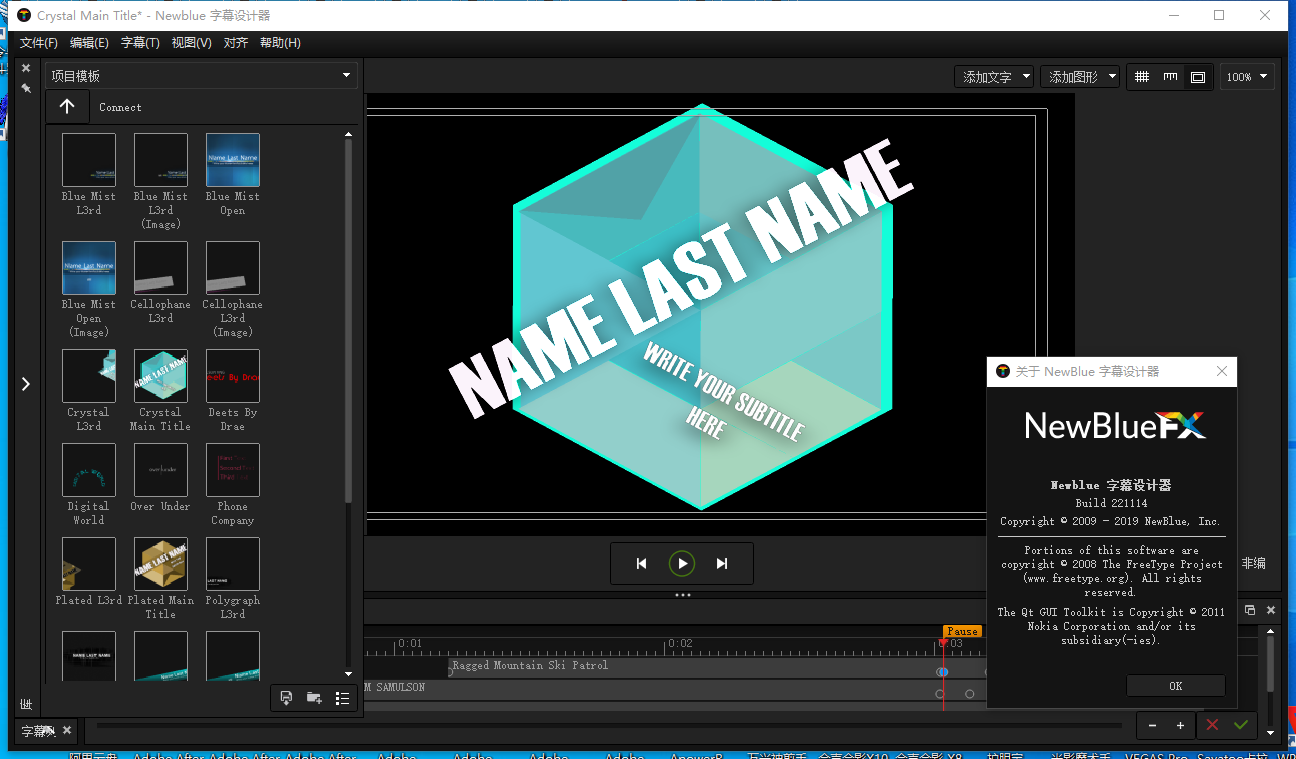The image size is (1296, 759).
Task: Click the icon above the 字幕 tab
Action: coord(26,704)
